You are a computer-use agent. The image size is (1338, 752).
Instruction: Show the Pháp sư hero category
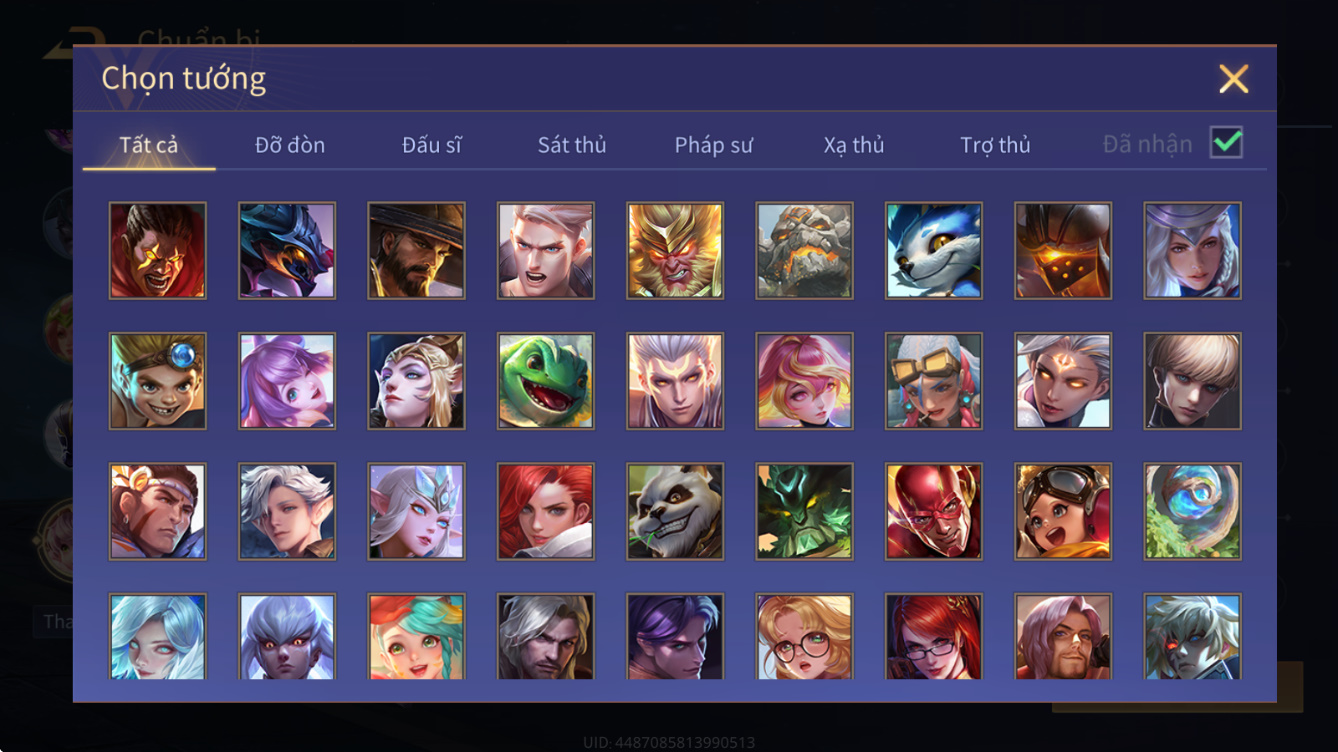[x=714, y=145]
